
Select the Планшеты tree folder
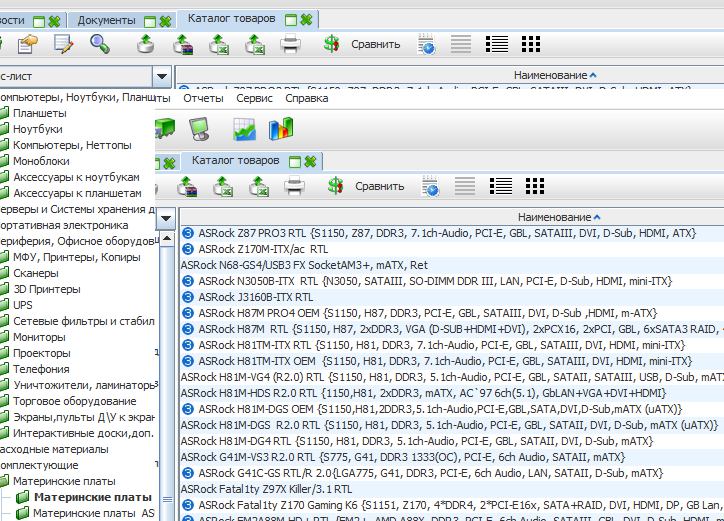point(39,113)
